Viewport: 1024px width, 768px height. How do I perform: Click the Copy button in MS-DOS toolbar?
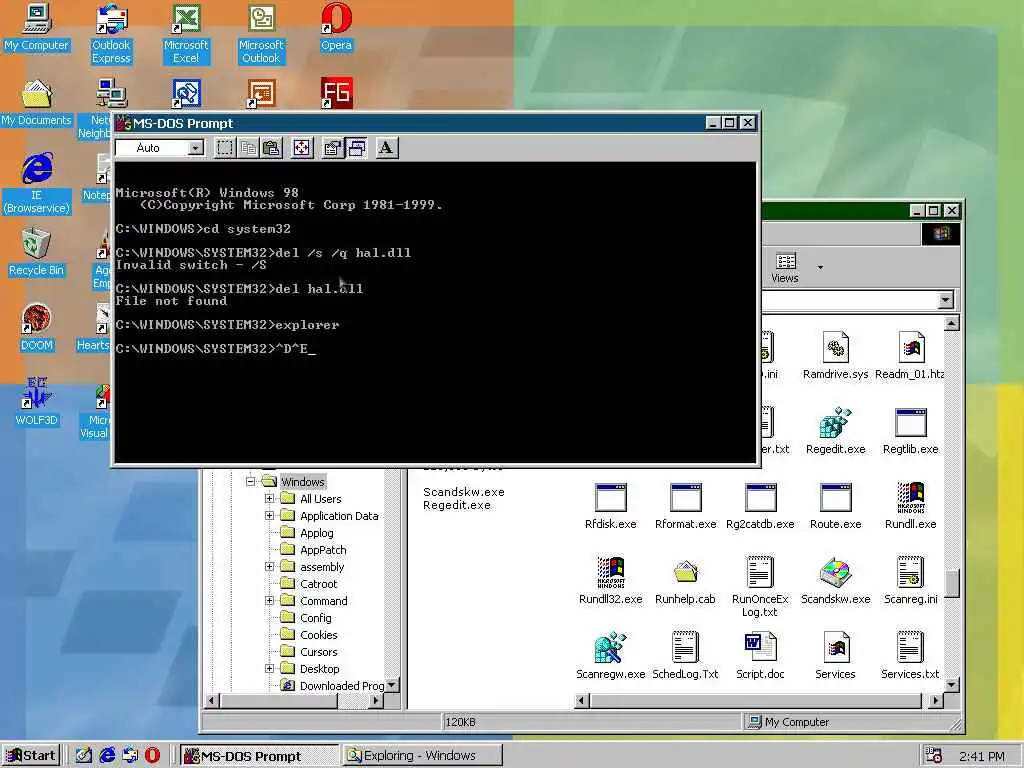(248, 148)
